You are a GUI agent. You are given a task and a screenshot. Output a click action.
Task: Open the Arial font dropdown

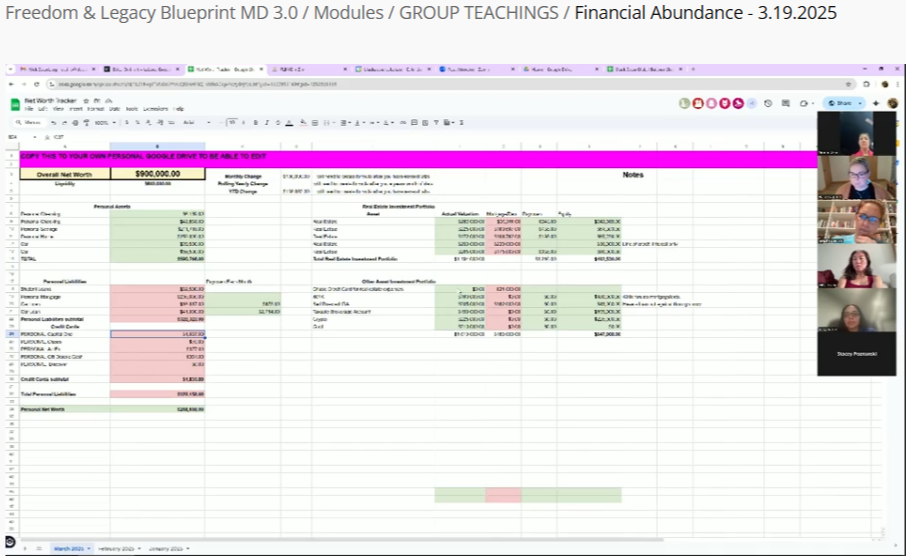tap(196, 123)
